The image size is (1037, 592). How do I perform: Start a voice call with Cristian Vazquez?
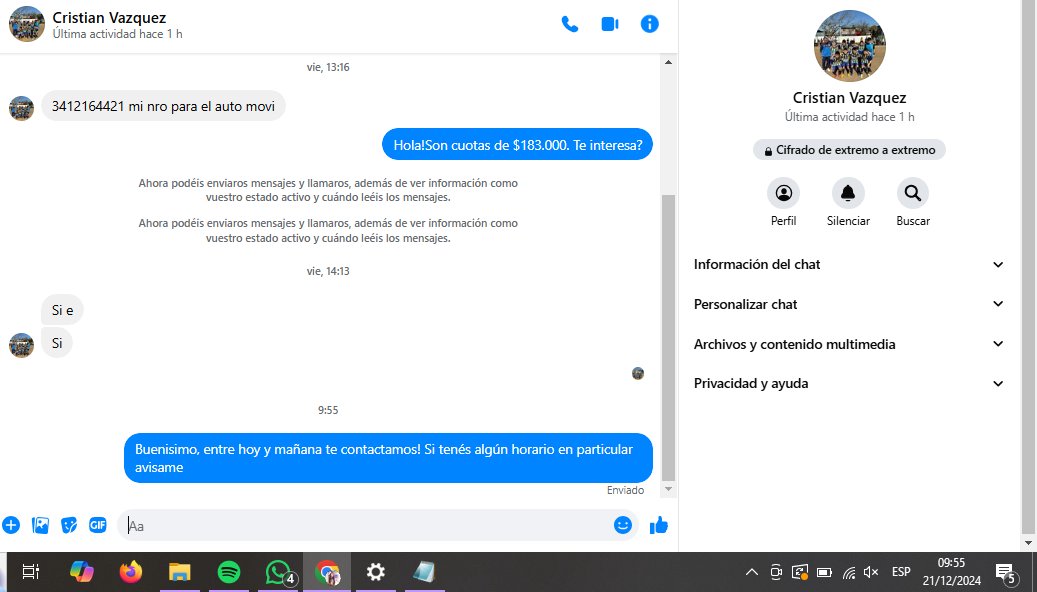point(570,24)
